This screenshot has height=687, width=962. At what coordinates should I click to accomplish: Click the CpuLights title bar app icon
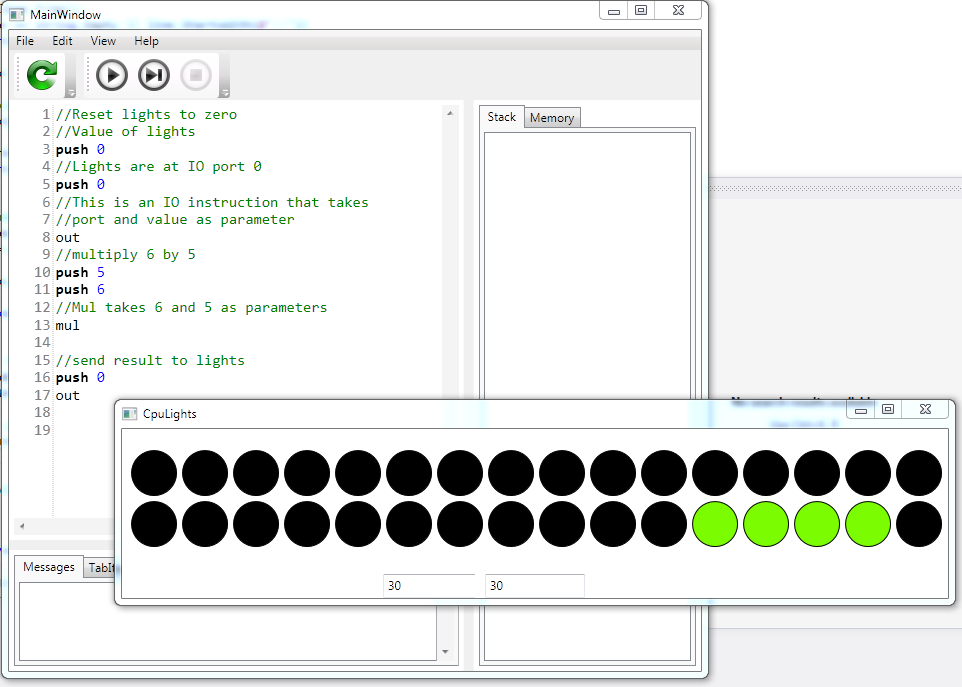pos(129,413)
